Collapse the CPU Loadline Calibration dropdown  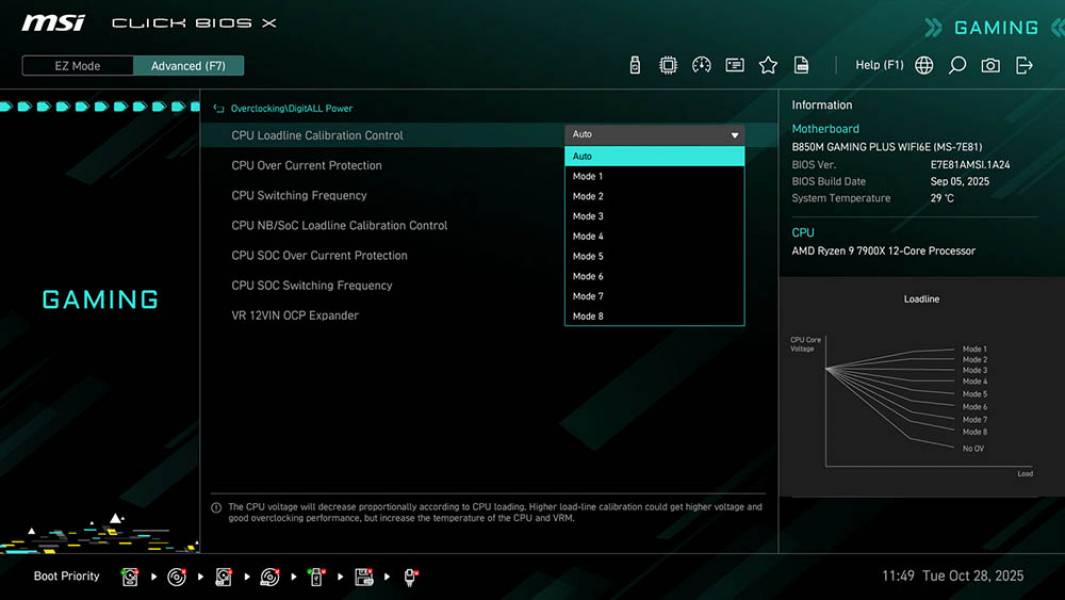(735, 133)
